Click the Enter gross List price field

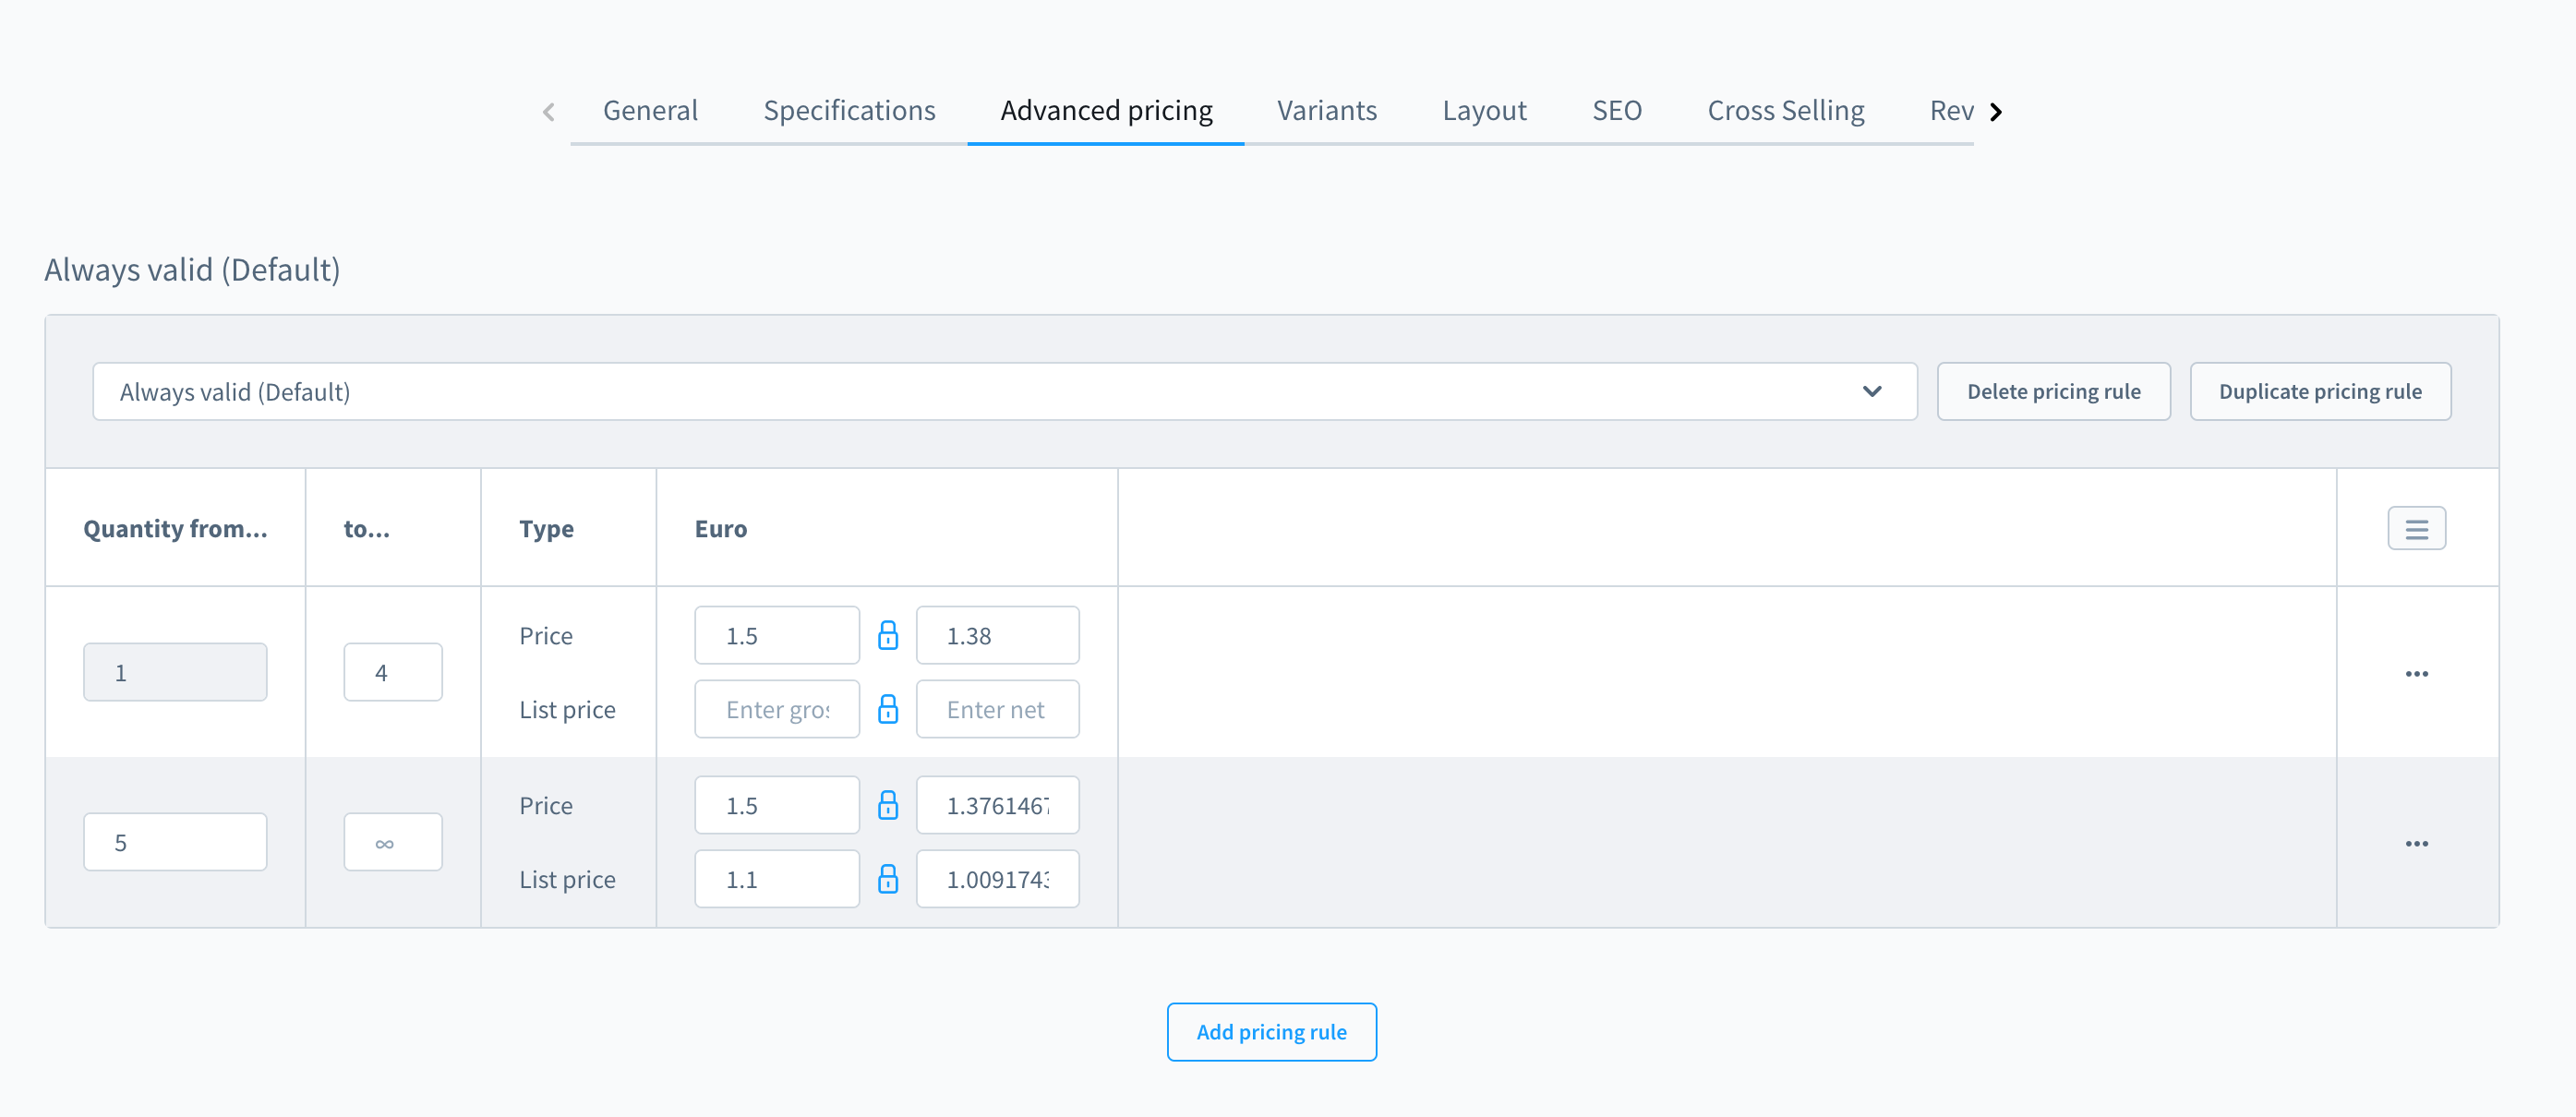coord(777,709)
